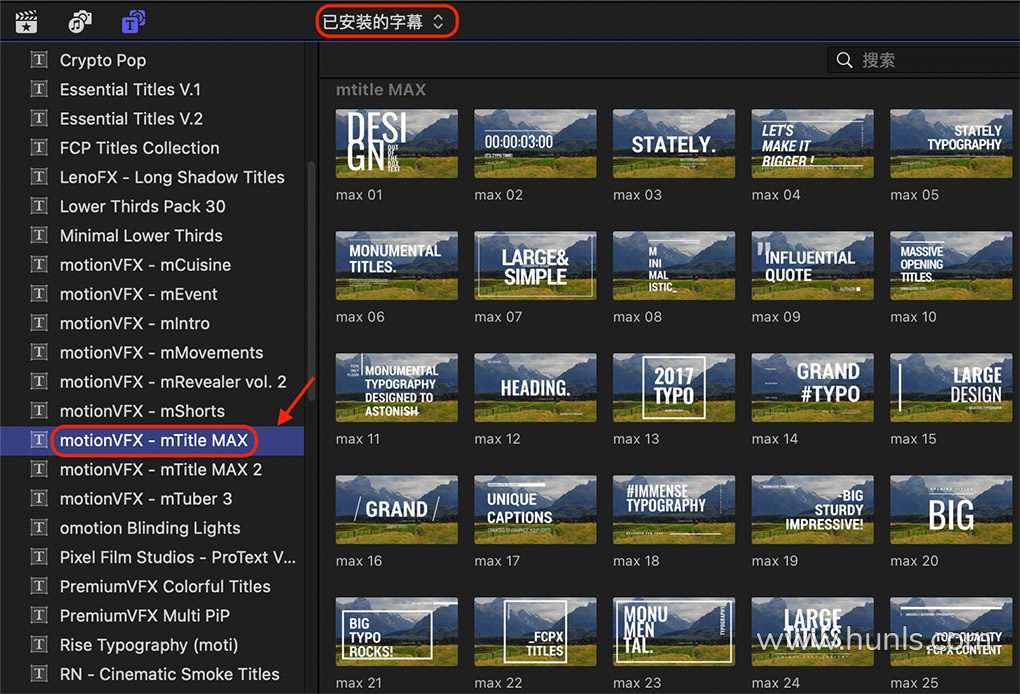1020x694 pixels.
Task: Select the max 04 LET'S MAKE IT BIGGER thumbnail
Action: click(812, 144)
